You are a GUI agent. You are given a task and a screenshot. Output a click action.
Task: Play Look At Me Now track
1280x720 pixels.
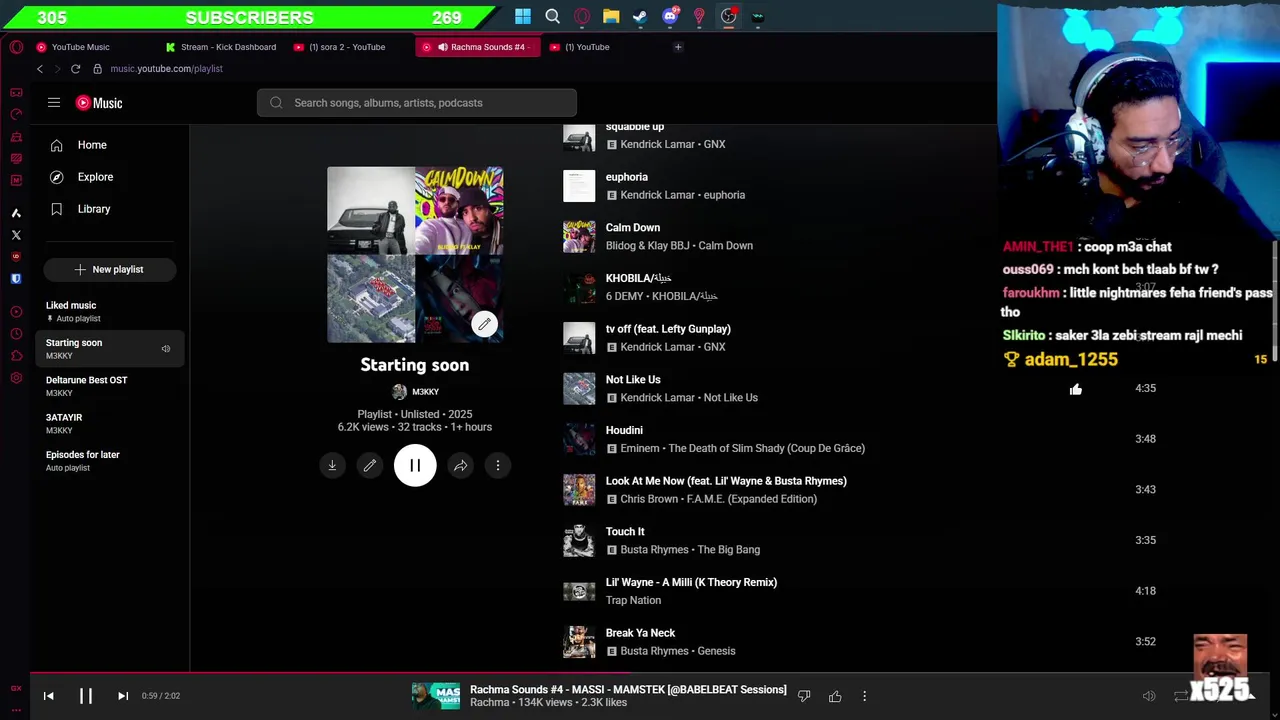point(726,481)
